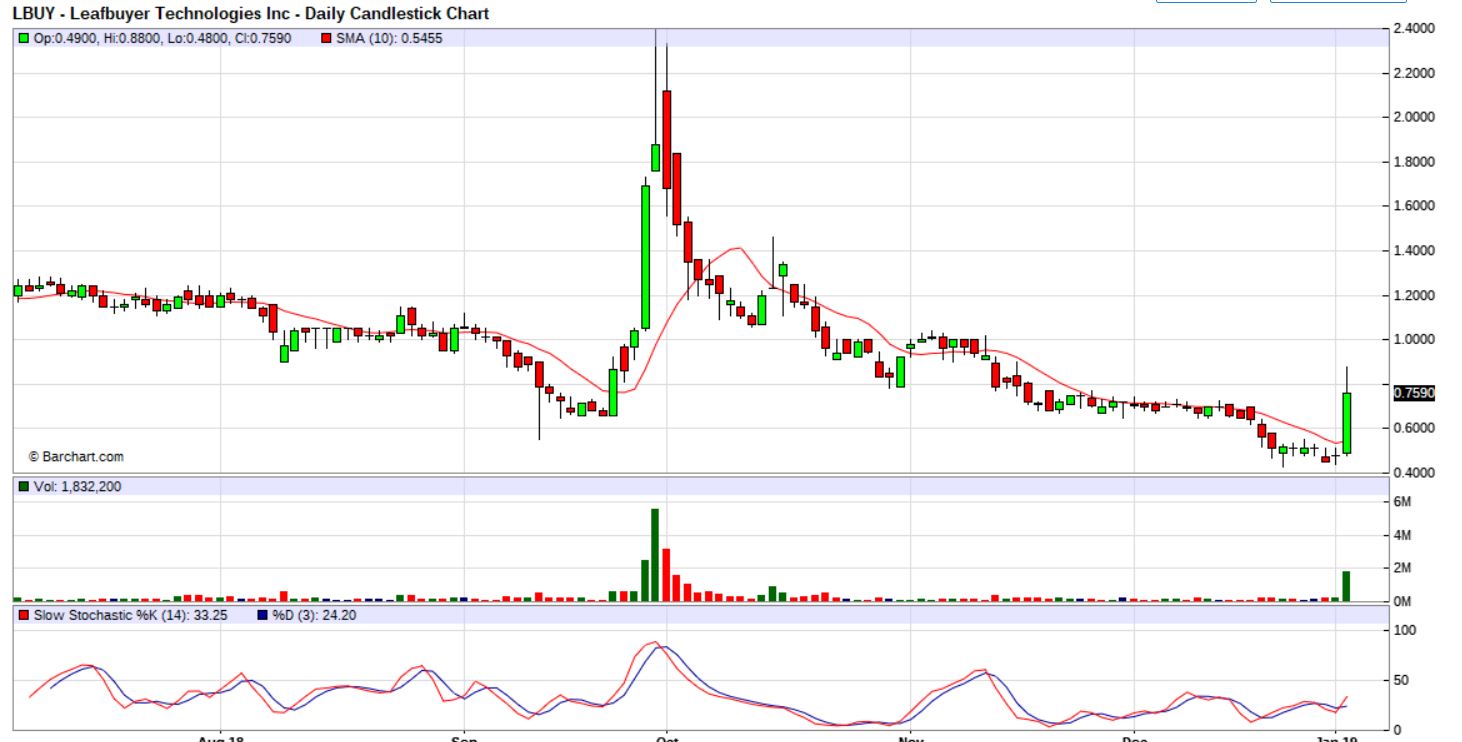Click the 4M volume axis label
The width and height of the screenshot is (1462, 742).
[x=1402, y=536]
